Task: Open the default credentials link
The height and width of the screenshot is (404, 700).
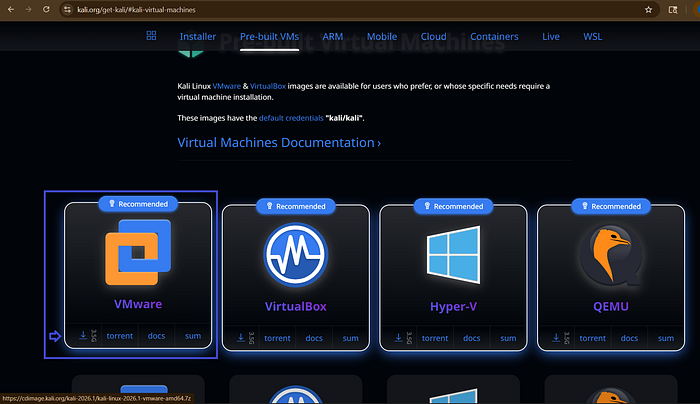Action: [291, 118]
